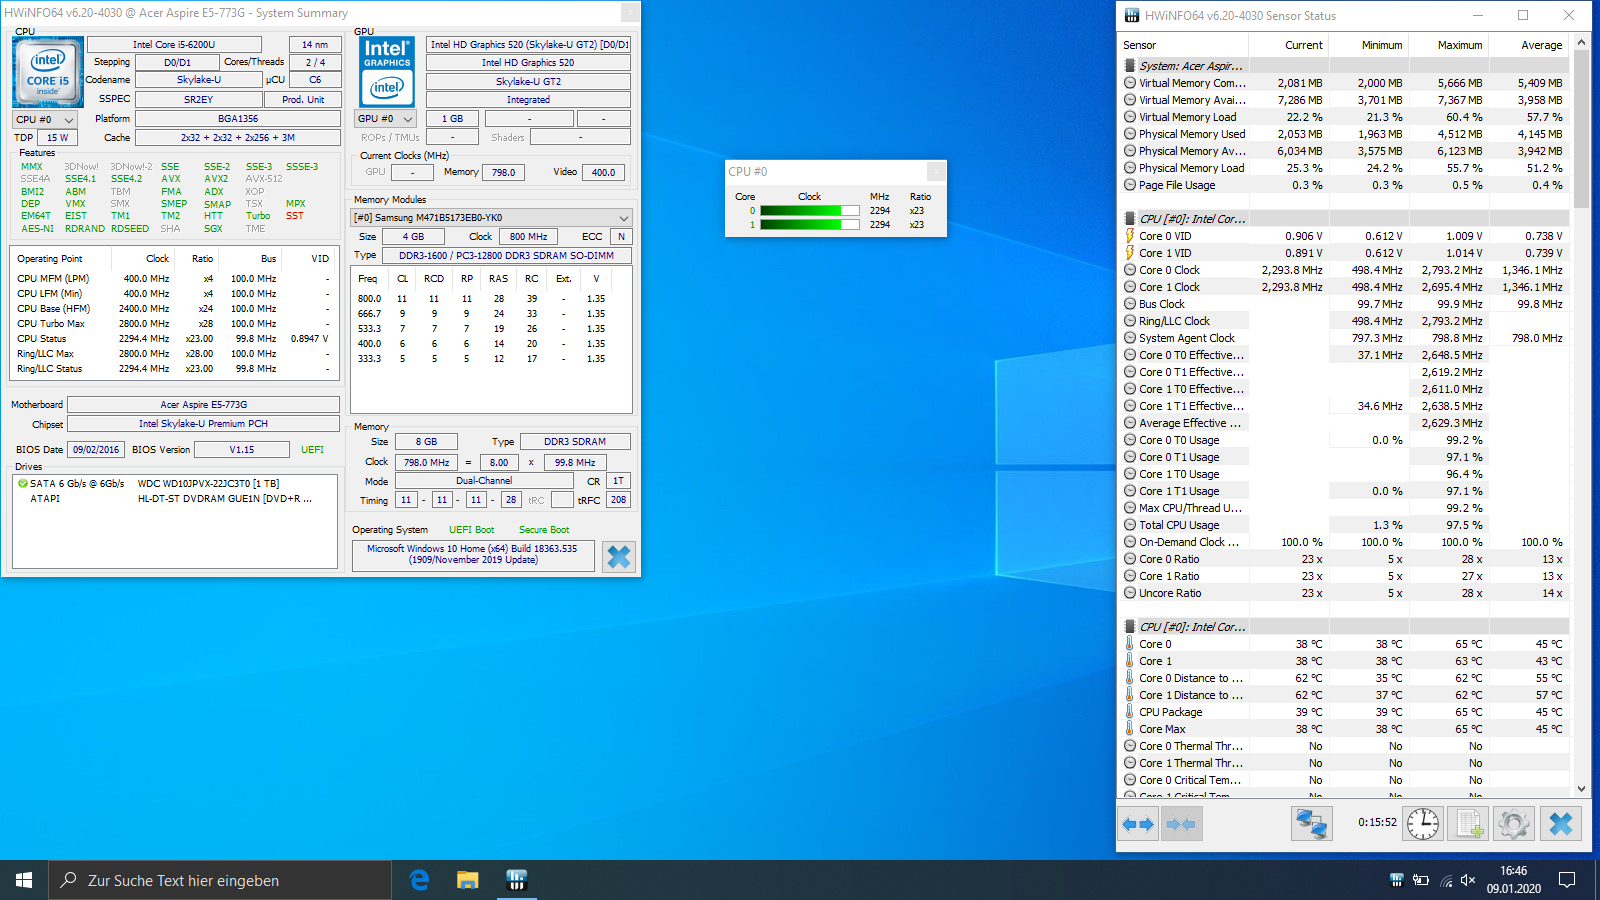Click the taskbar search box
This screenshot has width=1600, height=900.
coord(220,880)
